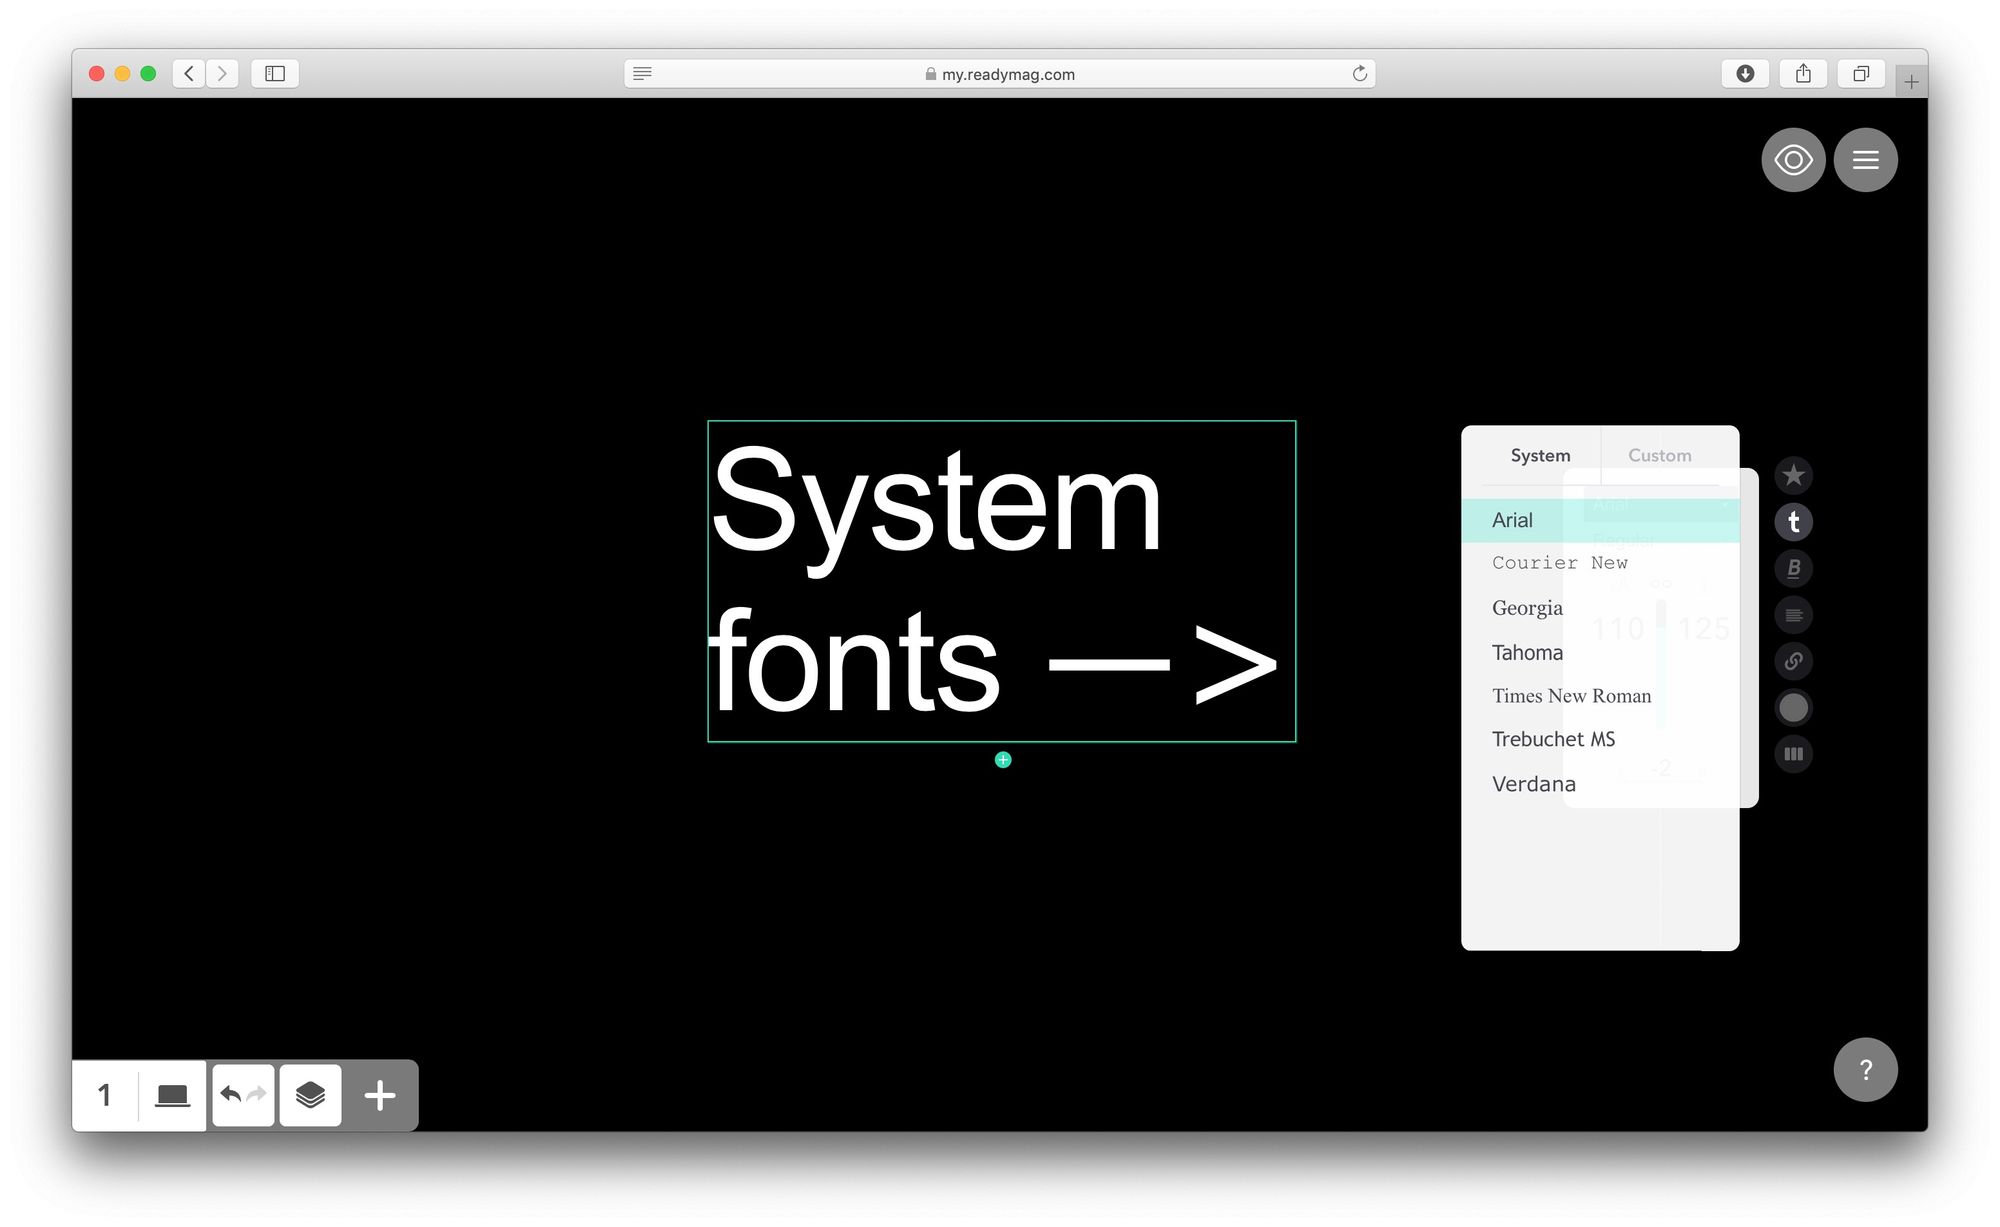The width and height of the screenshot is (2000, 1227).
Task: Click the bold text style icon
Action: tap(1793, 568)
